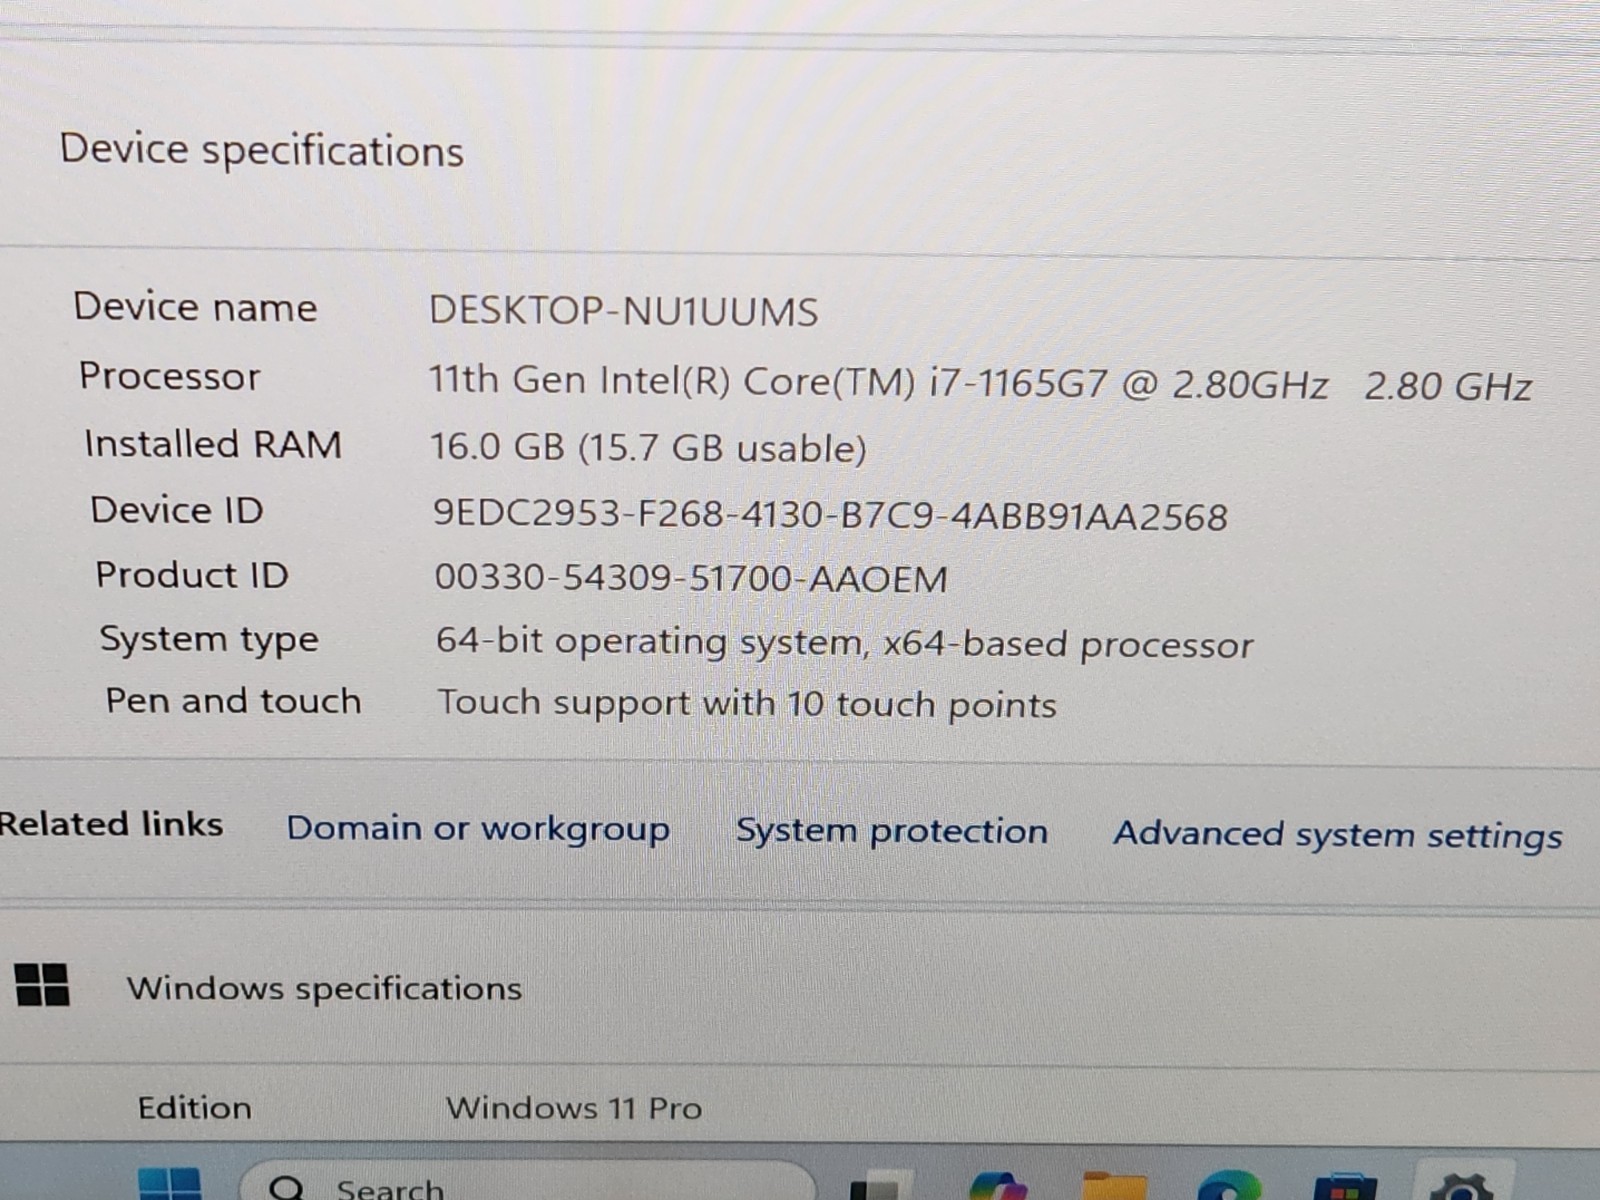Select the Device ID value 9EDC2953-F268-4130-B7C9-4ABB91AA2568
1600x1200 pixels.
coord(830,515)
